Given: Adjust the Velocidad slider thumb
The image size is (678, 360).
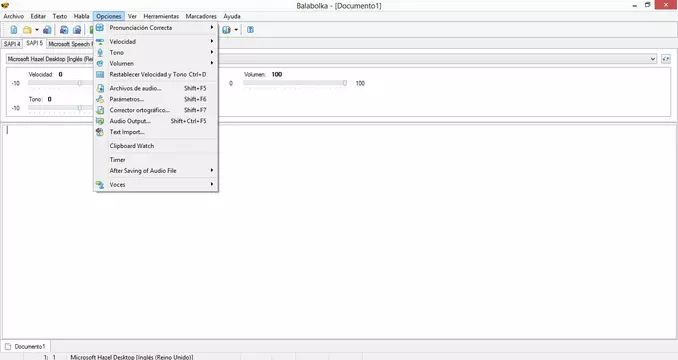Looking at the screenshot, I should coord(80,83).
